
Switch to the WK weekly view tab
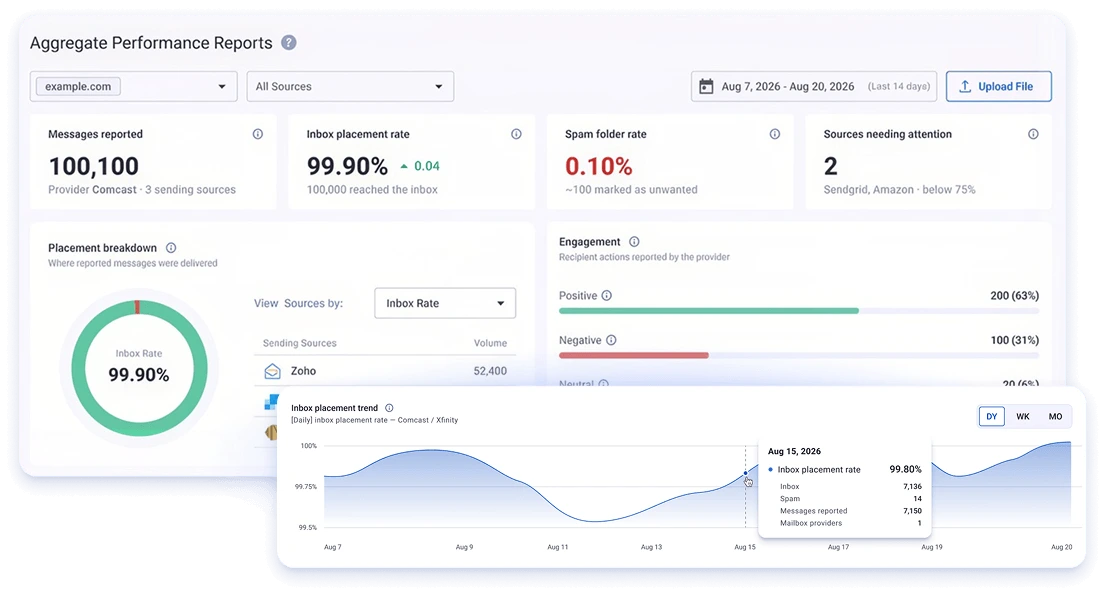(x=1023, y=416)
